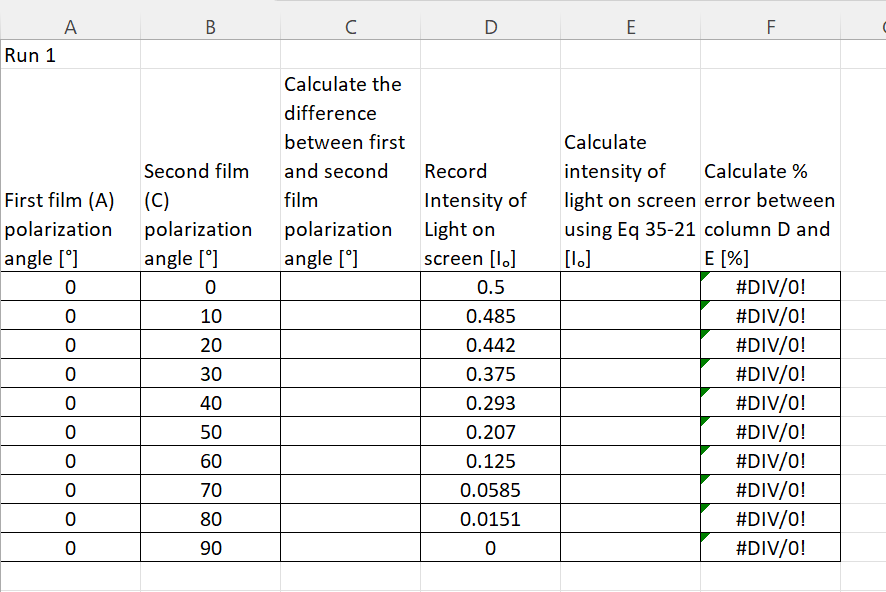Click the cell with value 90 in column B
The width and height of the screenshot is (886, 592).
[210, 547]
